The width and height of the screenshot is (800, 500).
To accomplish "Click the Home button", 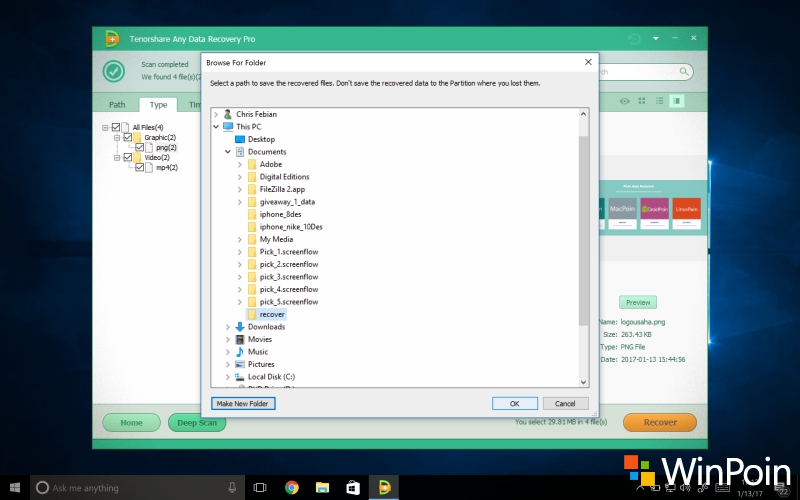I will coord(131,422).
